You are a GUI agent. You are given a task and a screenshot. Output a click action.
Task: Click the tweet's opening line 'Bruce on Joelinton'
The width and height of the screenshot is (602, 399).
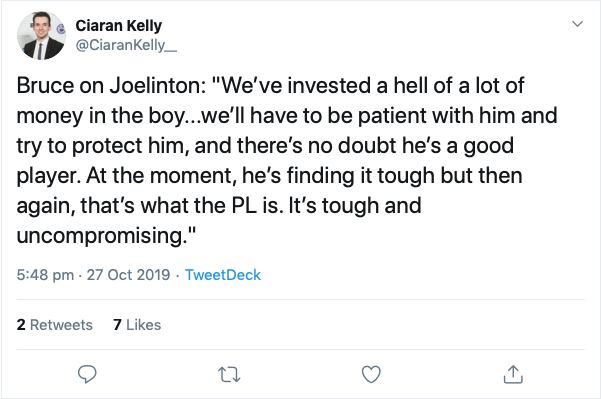pos(111,85)
